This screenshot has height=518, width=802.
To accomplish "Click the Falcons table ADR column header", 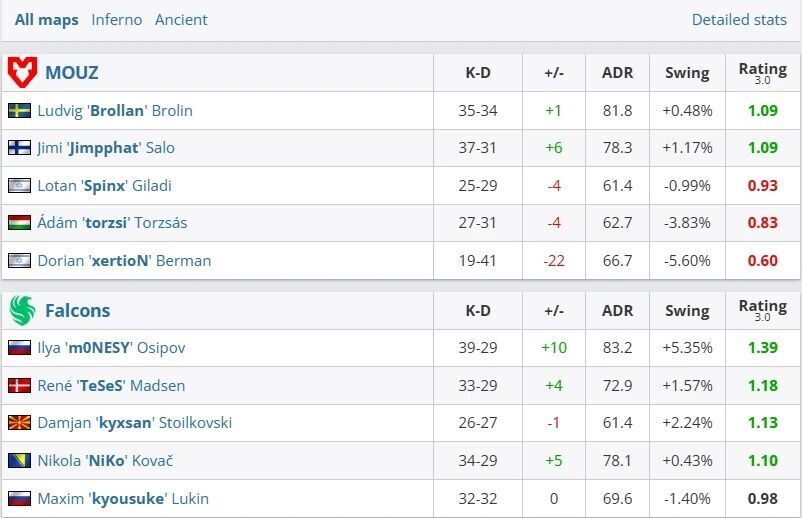I will click(x=617, y=310).
